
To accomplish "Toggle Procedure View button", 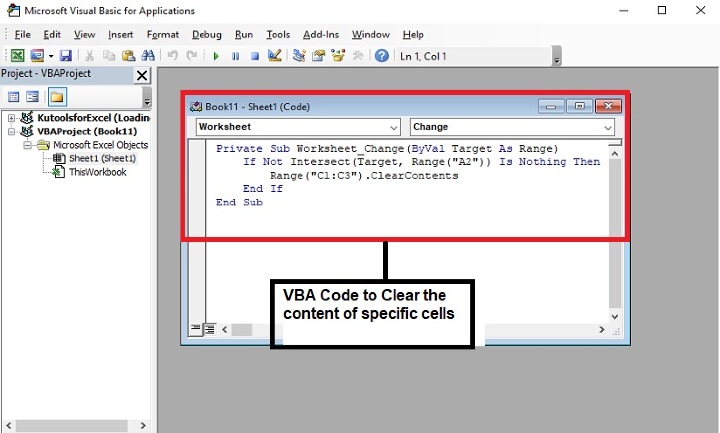I will pos(196,329).
